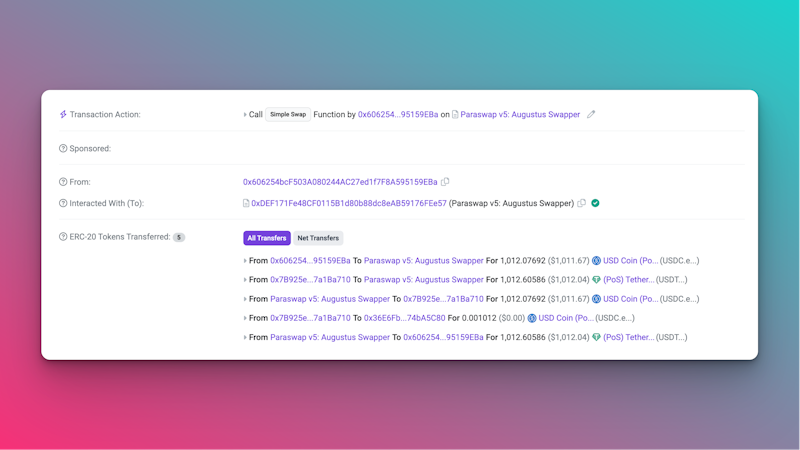
Task: Open sender 0x7B925e...7a1Ba710 in 0.001012 transfer
Action: coord(310,318)
